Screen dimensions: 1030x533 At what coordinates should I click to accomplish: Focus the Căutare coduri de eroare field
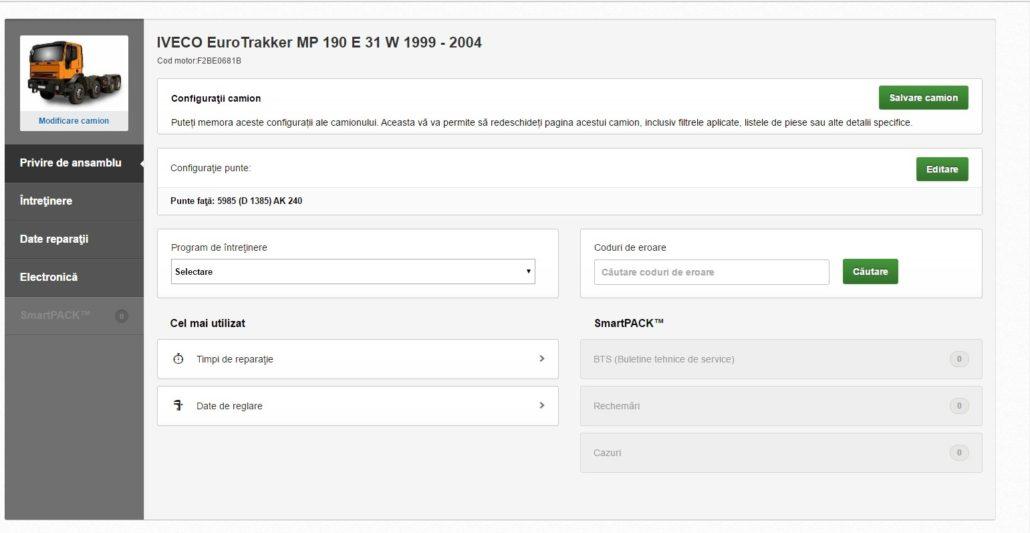coord(711,272)
